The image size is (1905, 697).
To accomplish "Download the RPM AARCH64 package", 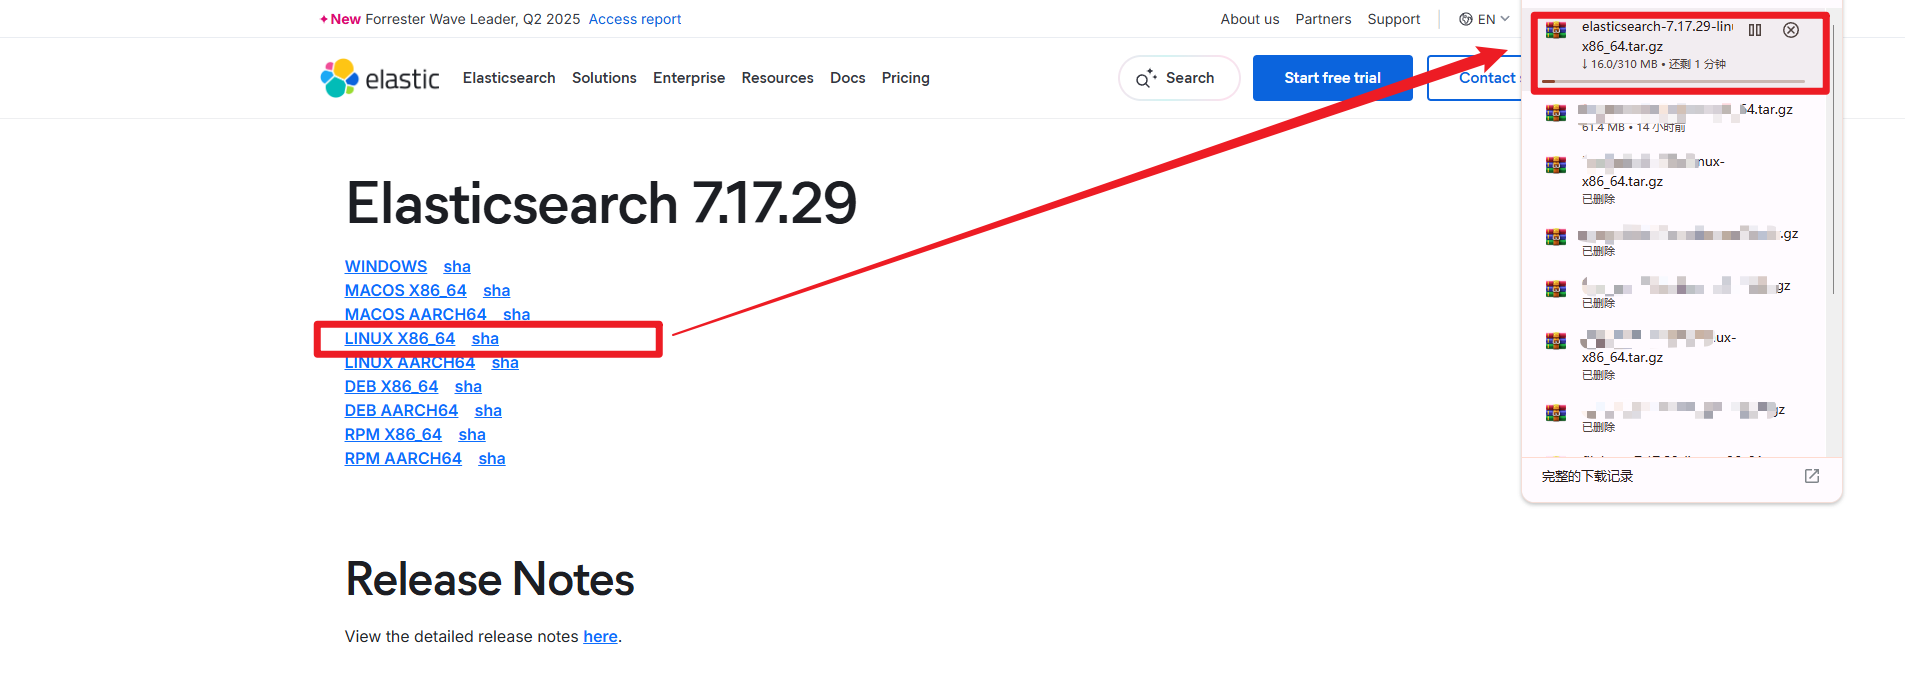I will pyautogui.click(x=403, y=458).
